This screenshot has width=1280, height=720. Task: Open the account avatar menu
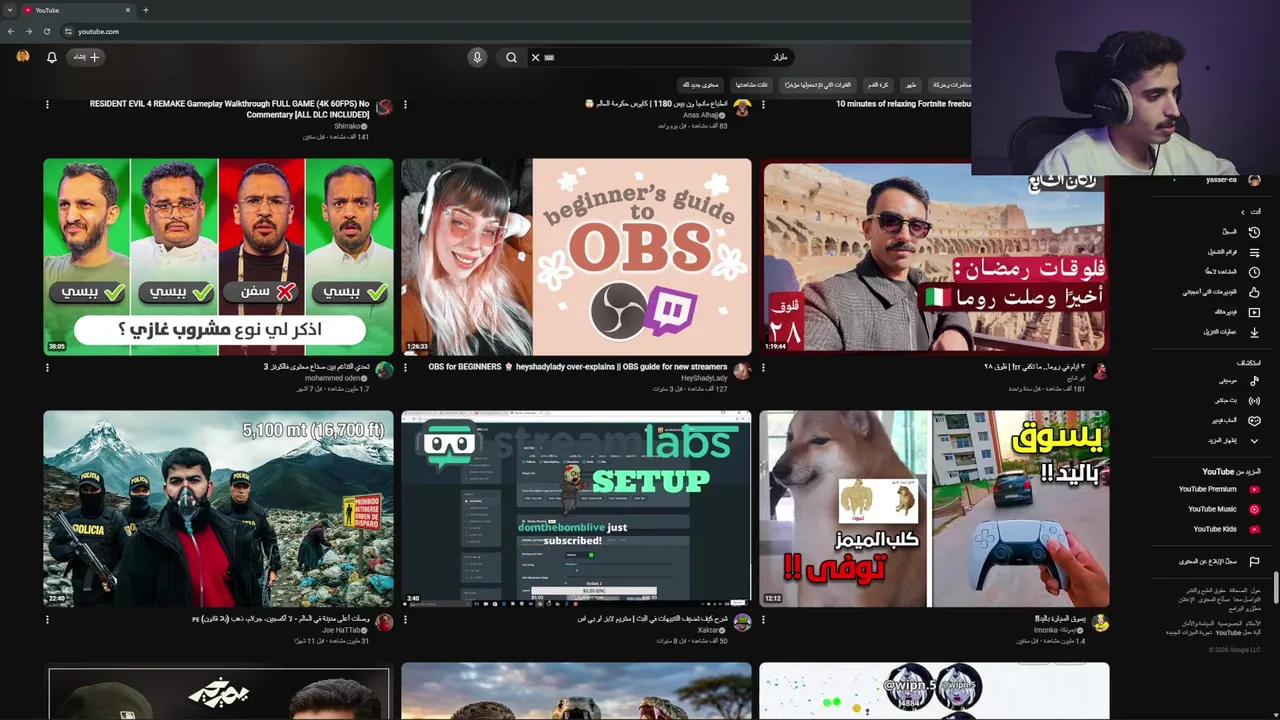point(23,57)
